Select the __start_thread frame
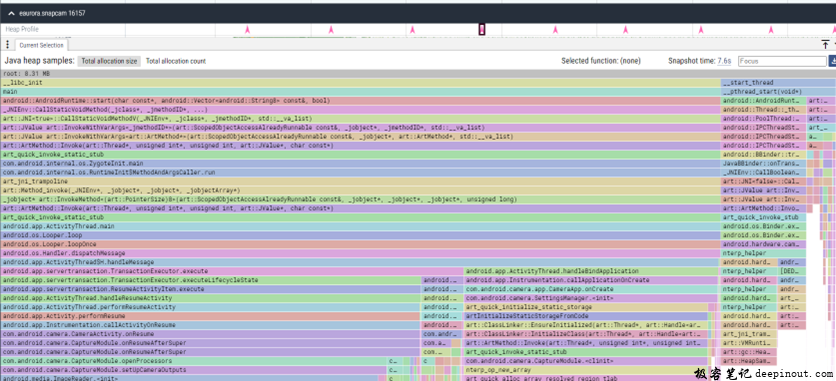Screen dimensions: 836x381 click(778, 83)
